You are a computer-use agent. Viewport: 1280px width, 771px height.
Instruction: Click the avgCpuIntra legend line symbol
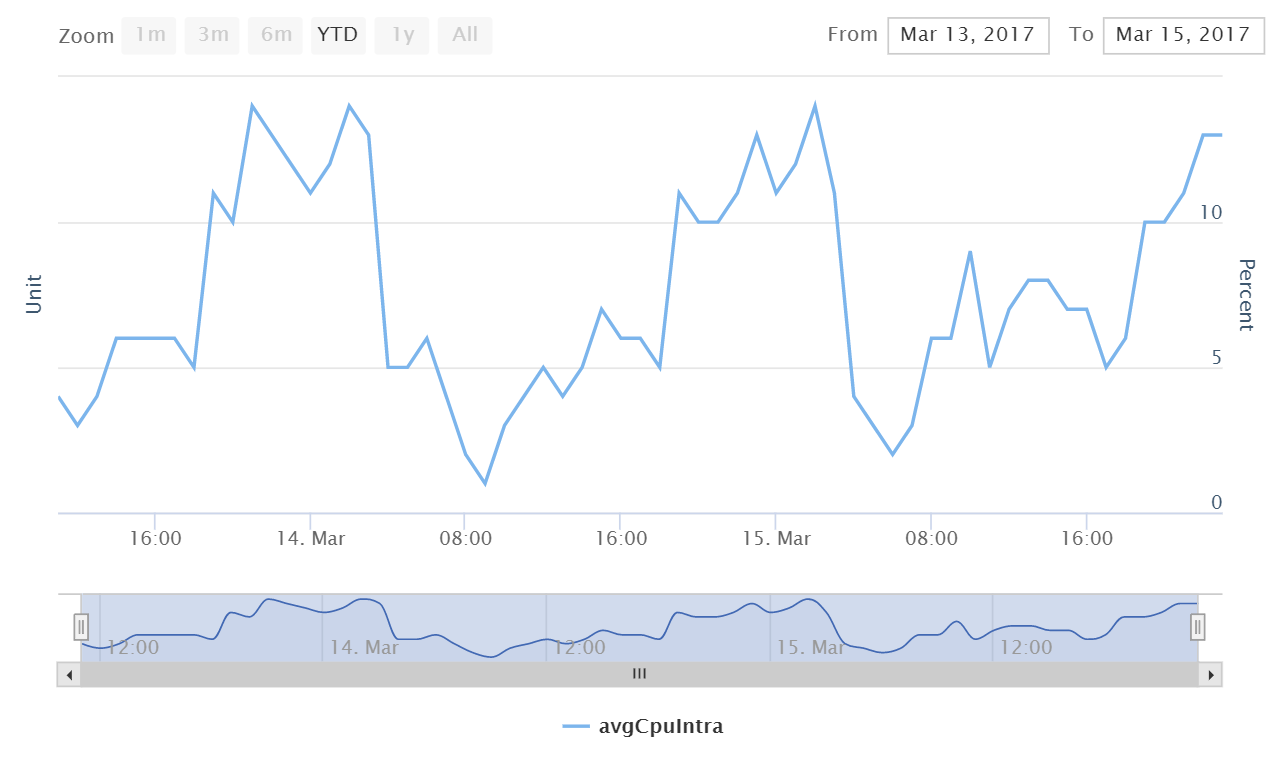coord(578,727)
